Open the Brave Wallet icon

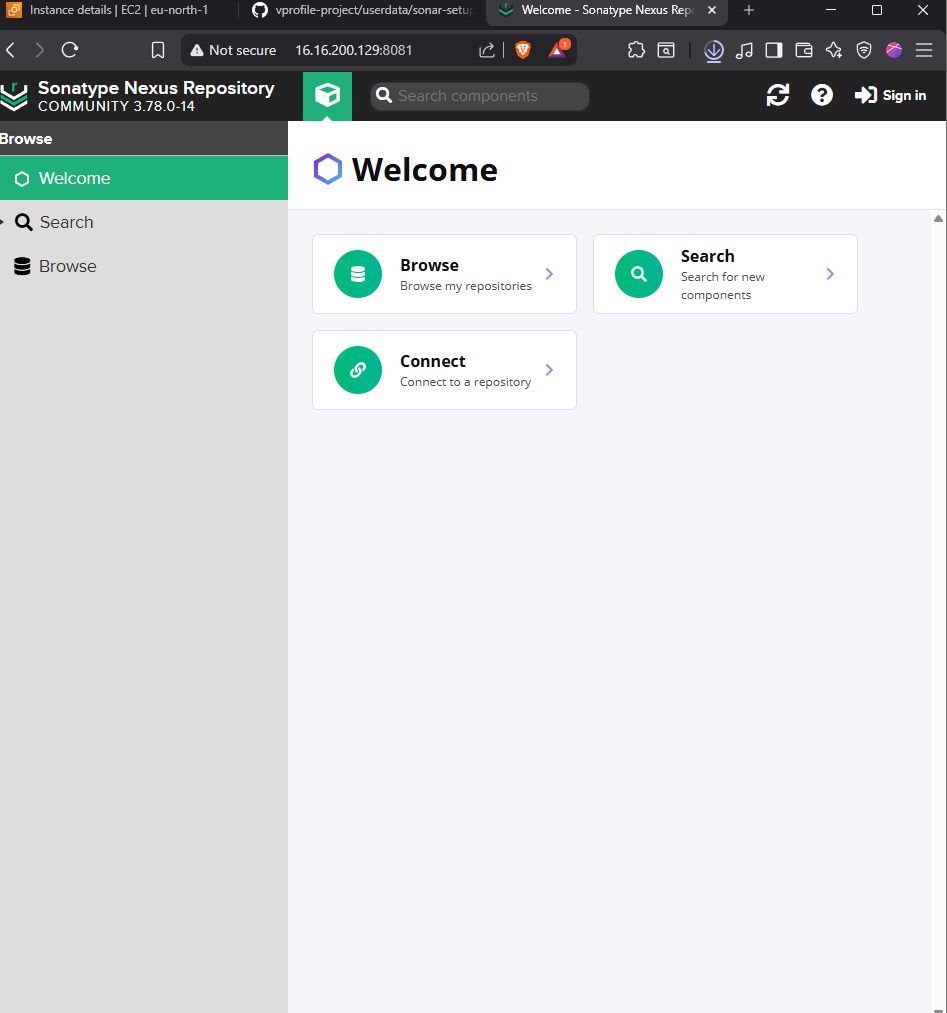pyautogui.click(x=804, y=50)
